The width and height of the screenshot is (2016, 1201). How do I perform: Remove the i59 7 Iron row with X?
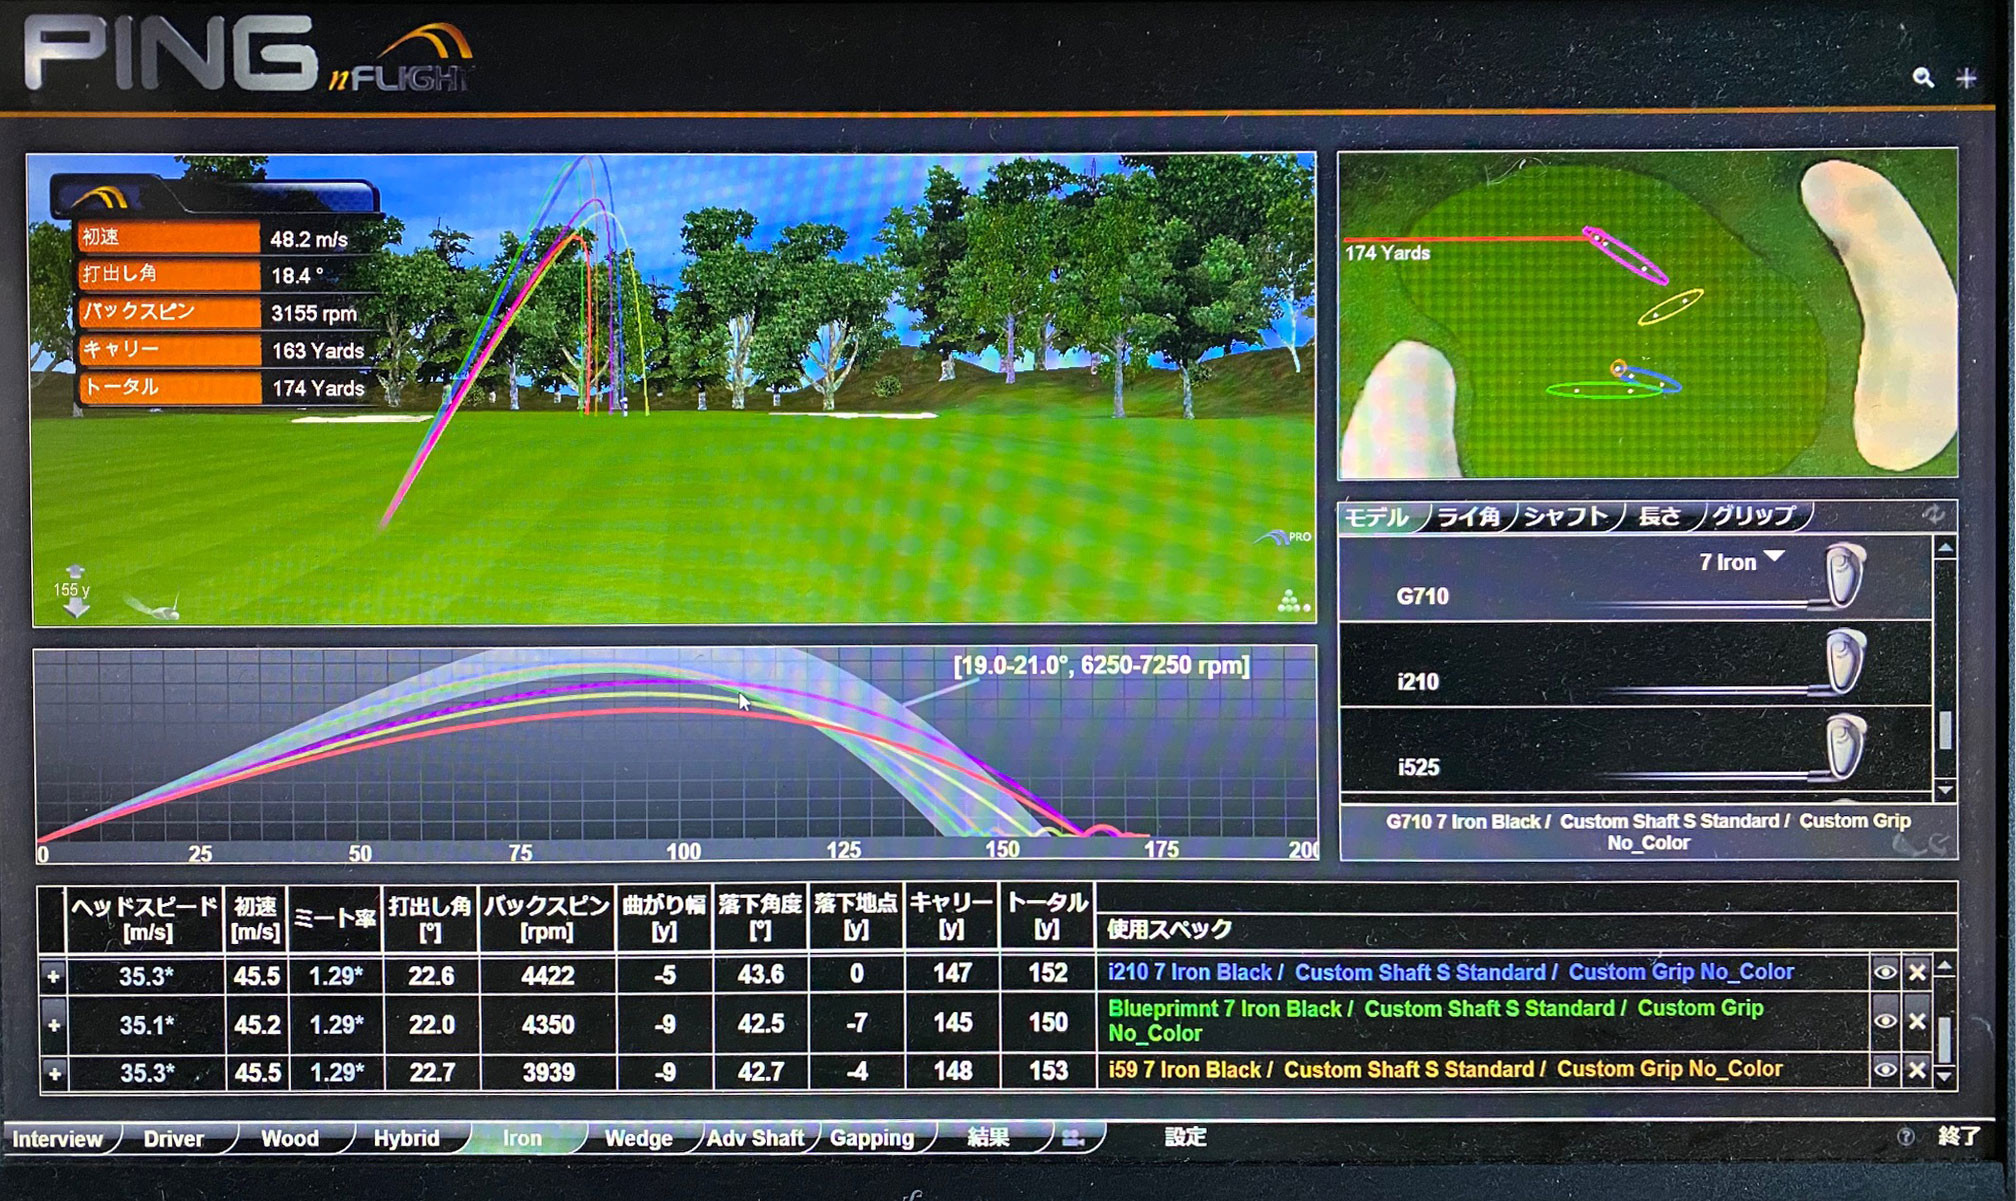click(1916, 1070)
